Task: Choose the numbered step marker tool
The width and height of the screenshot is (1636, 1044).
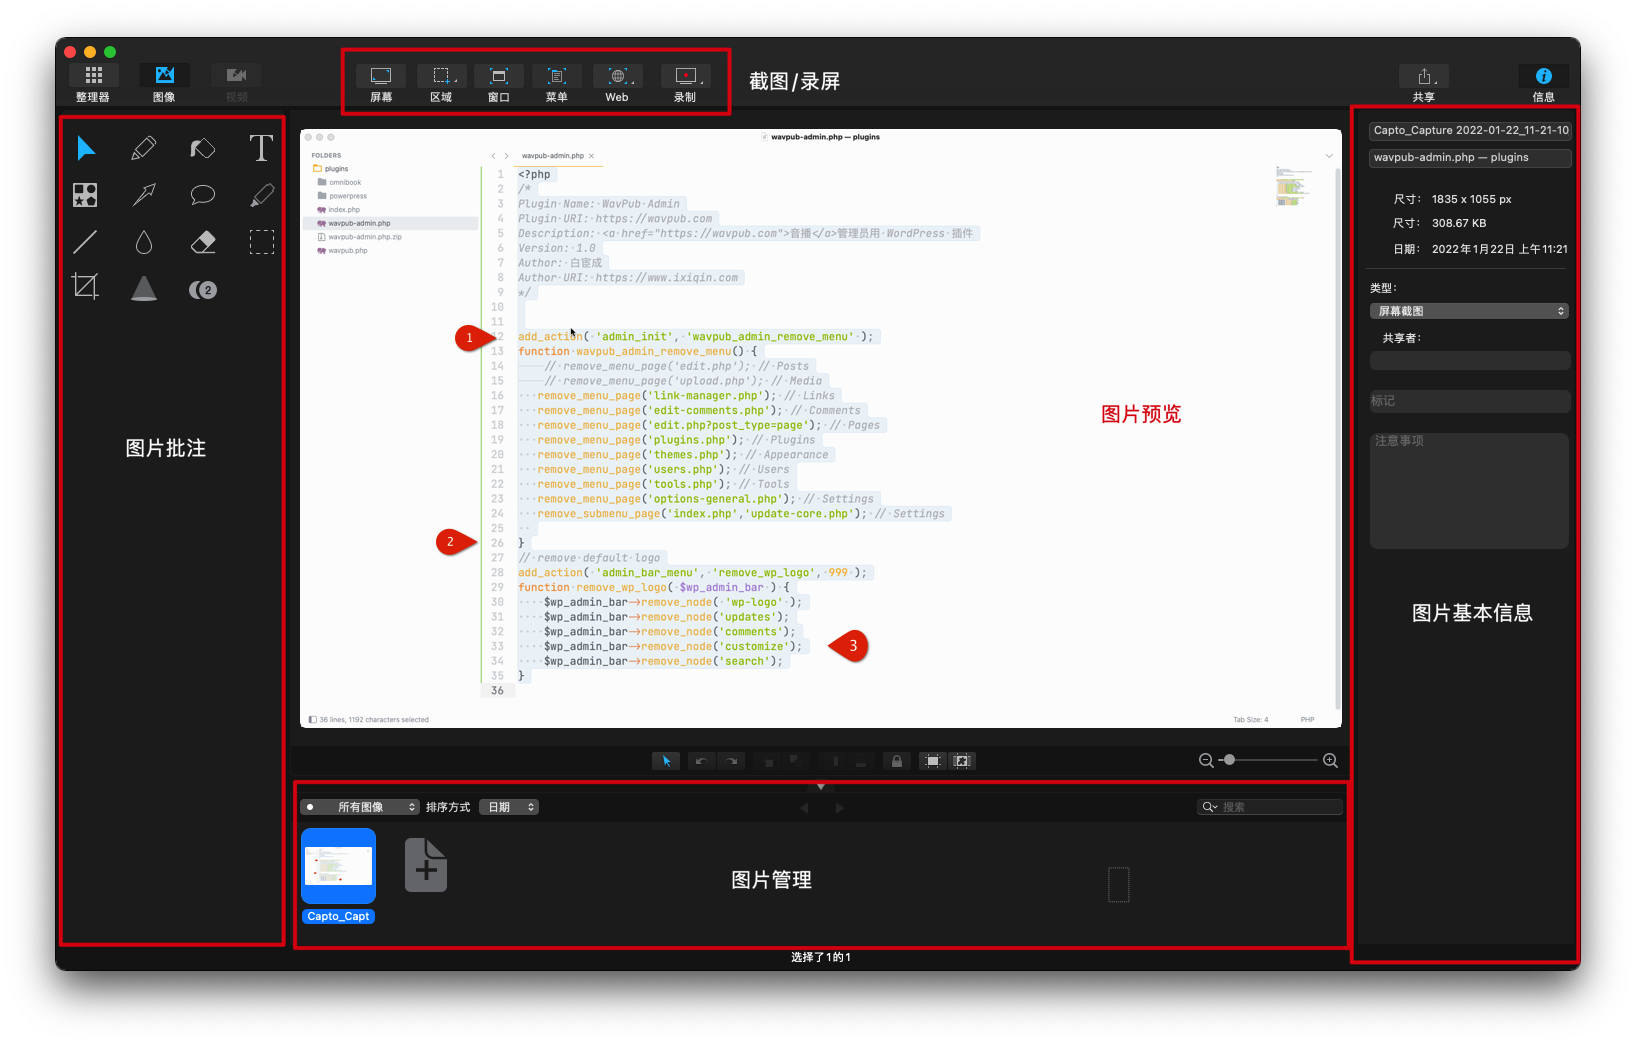Action: point(203,290)
